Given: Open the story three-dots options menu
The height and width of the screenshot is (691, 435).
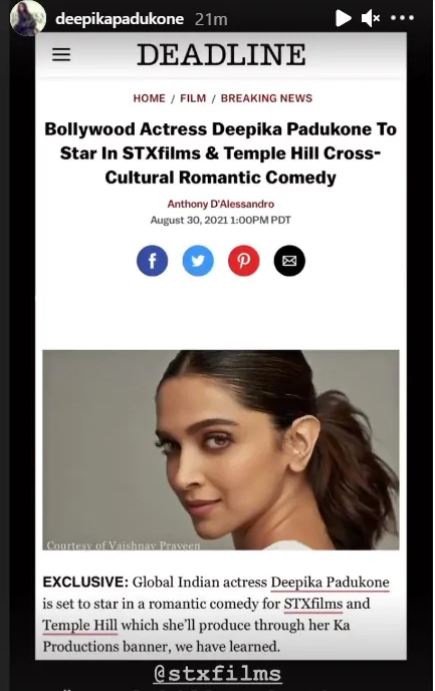Looking at the screenshot, I should 402,18.
